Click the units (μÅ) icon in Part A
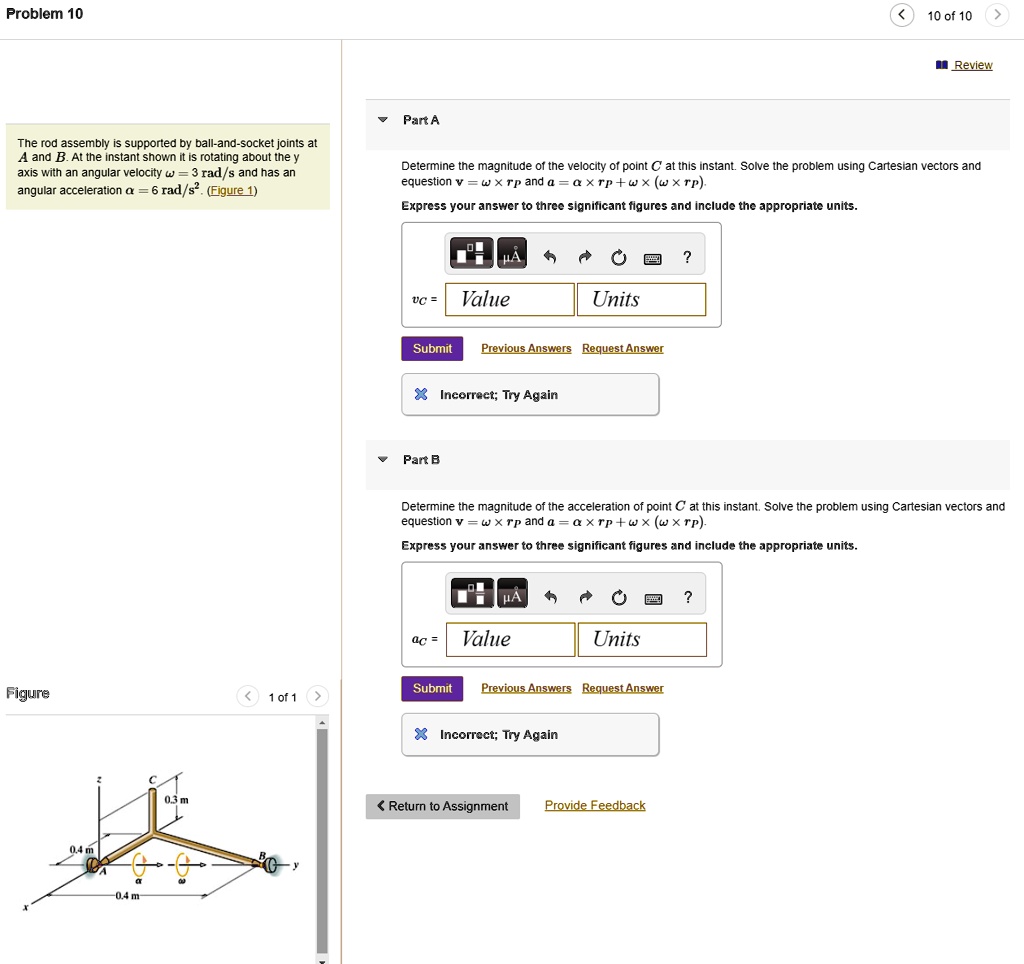1024x964 pixels. coord(511,253)
